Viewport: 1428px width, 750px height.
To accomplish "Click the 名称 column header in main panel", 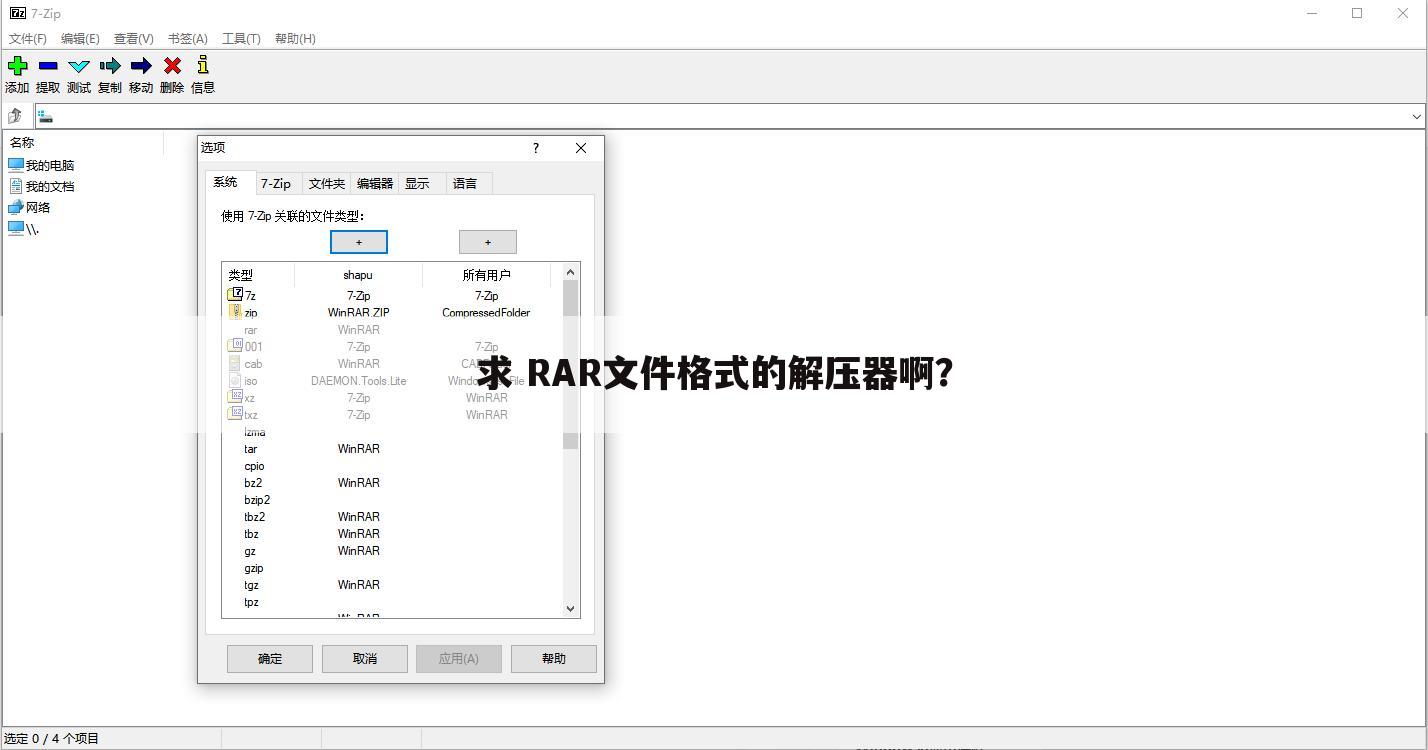I will pyautogui.click(x=84, y=143).
